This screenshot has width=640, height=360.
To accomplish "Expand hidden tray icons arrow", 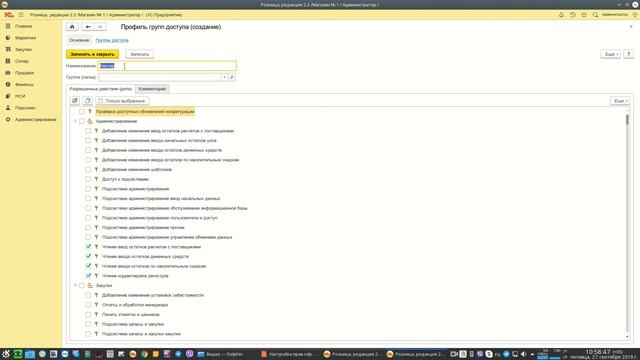I will tap(532, 354).
